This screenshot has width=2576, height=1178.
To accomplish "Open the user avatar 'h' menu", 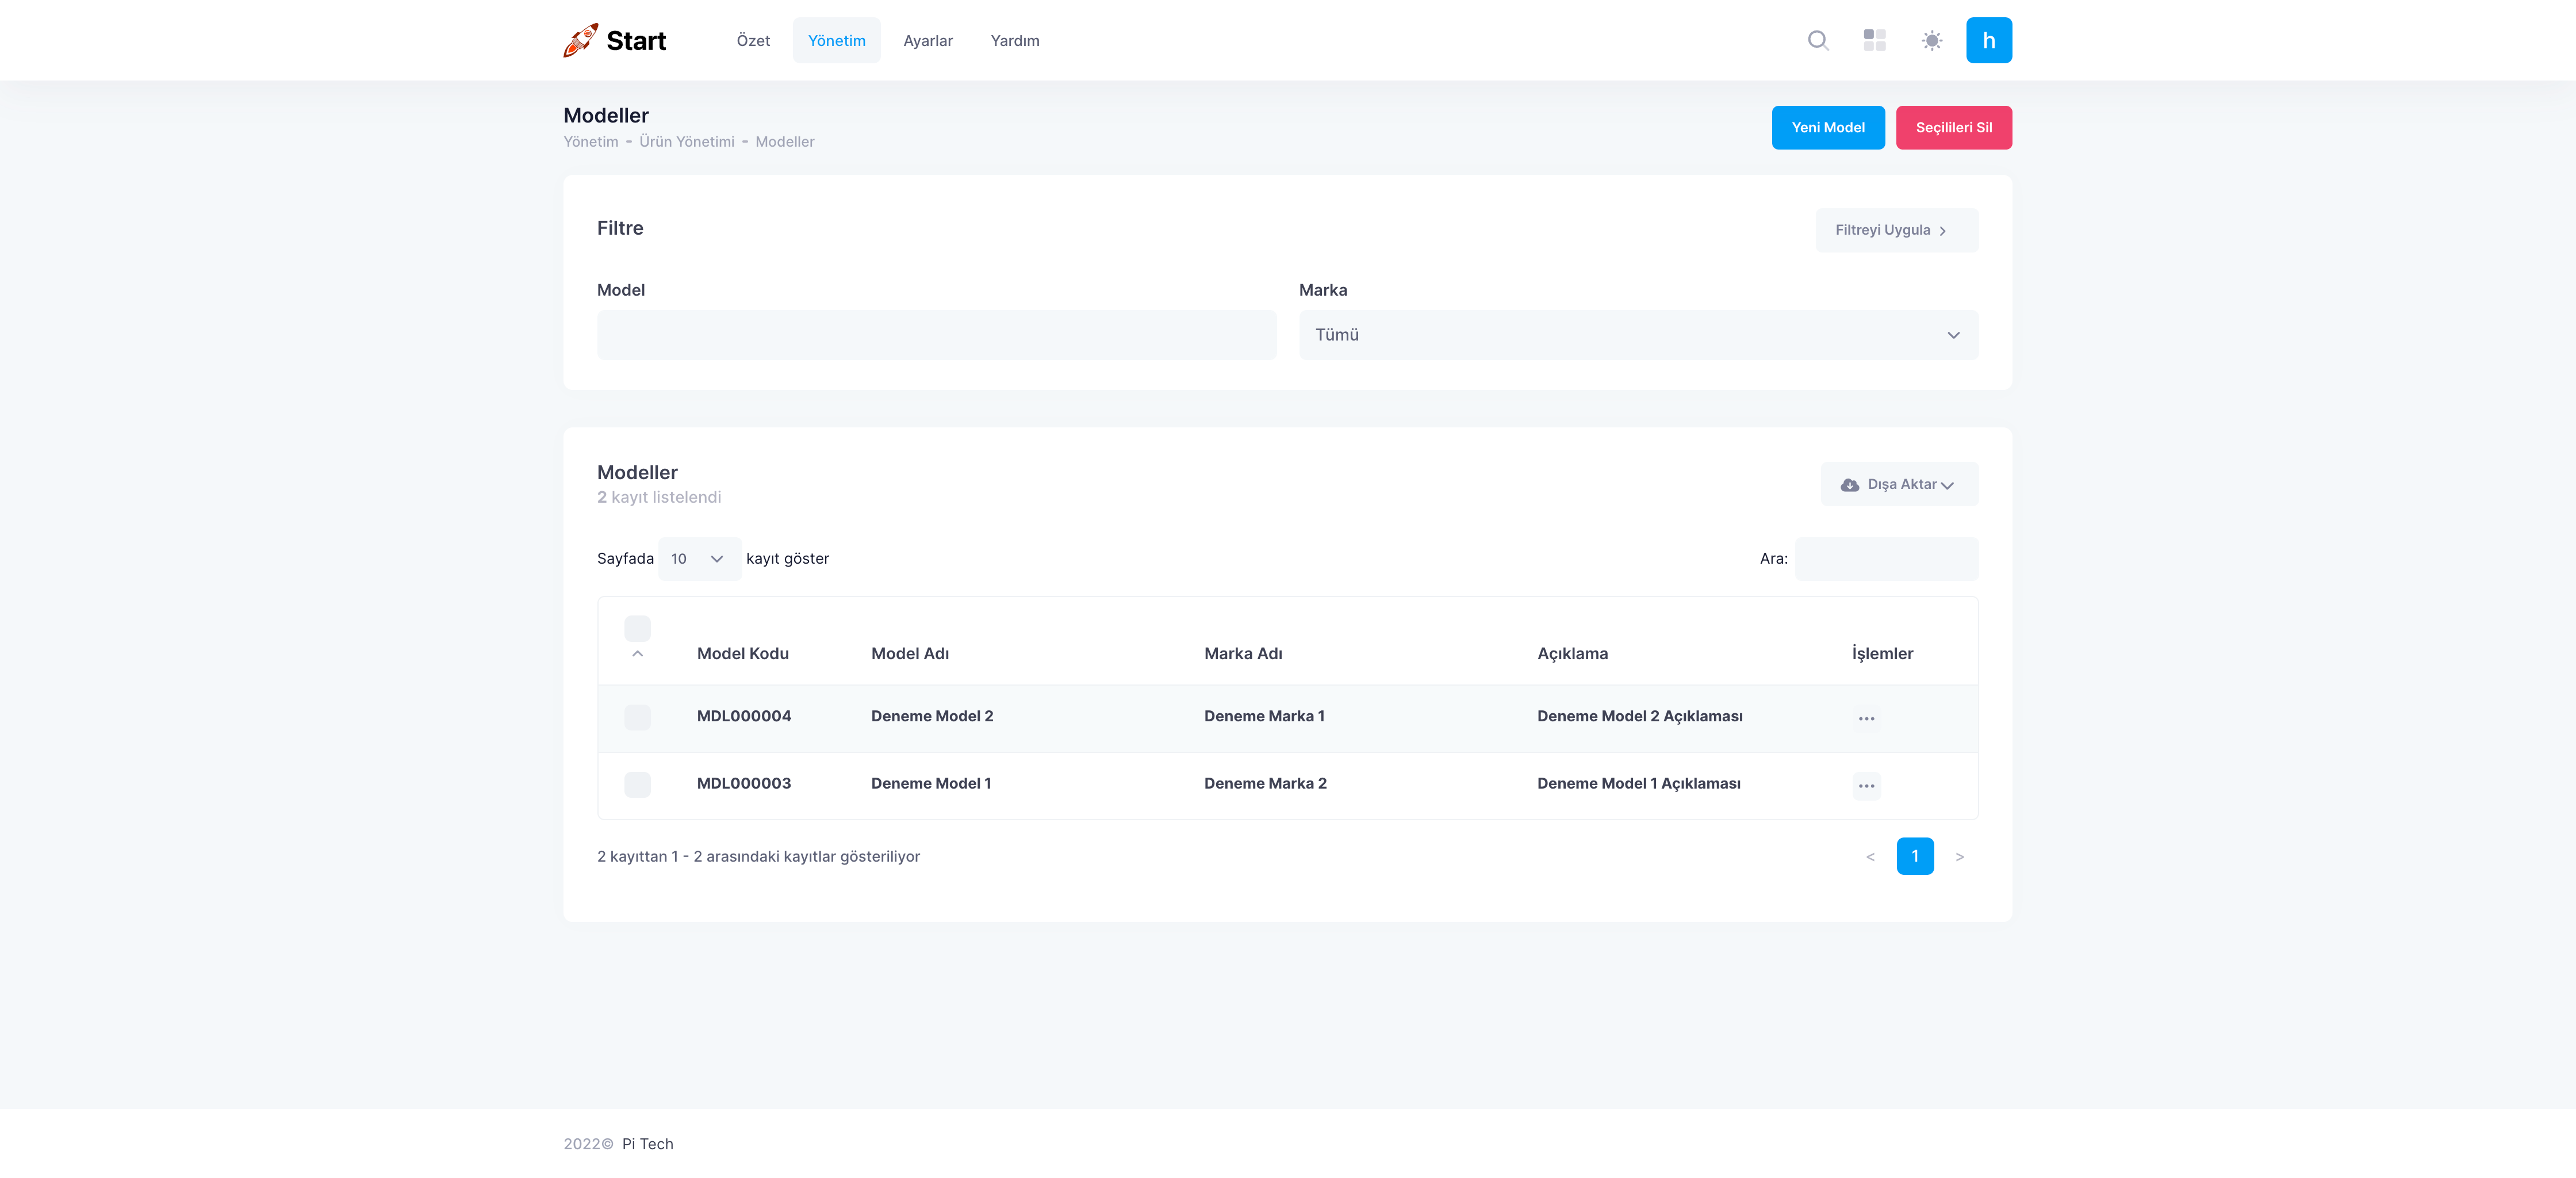I will (1988, 40).
